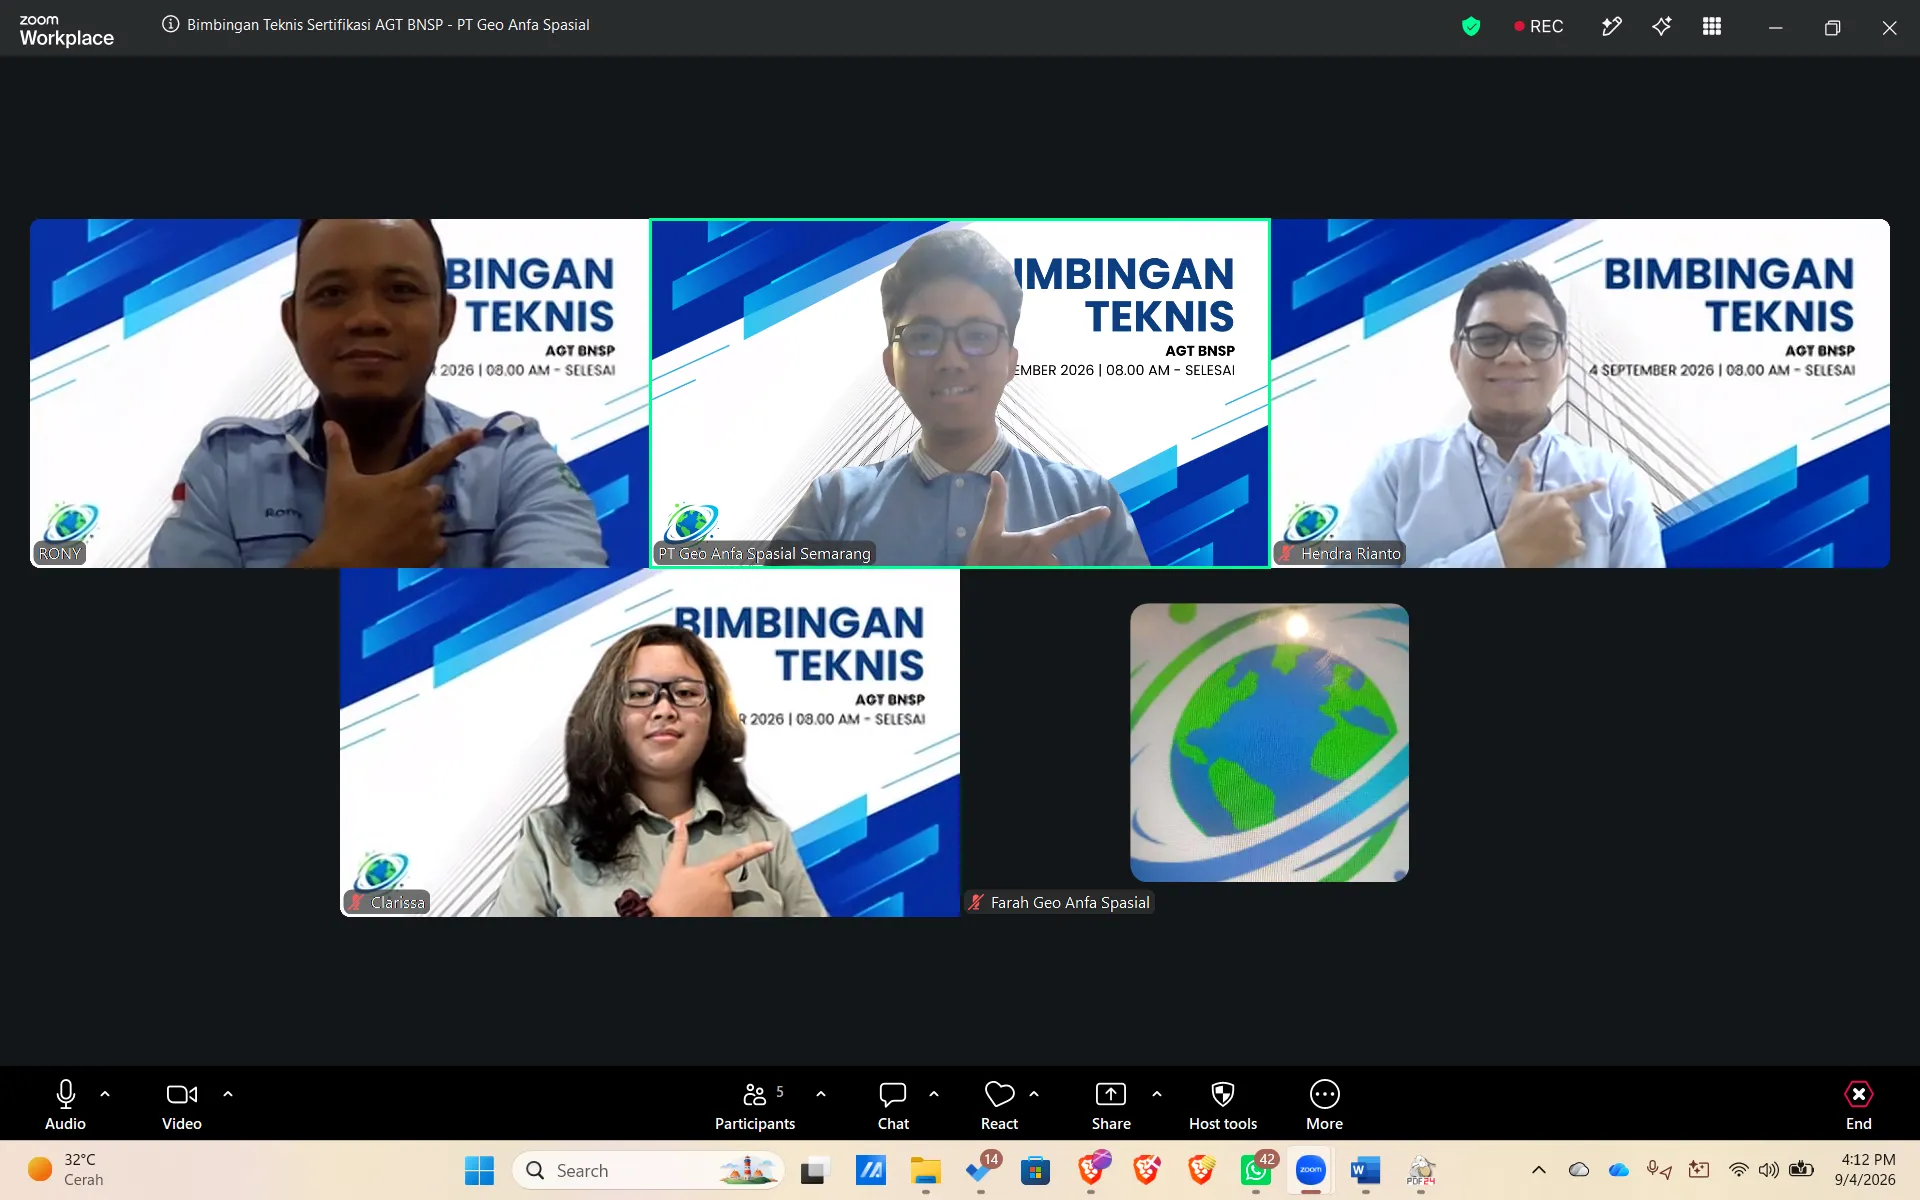1920x1200 pixels.
Task: Open Microsoft Word from taskbar
Action: [1365, 1170]
